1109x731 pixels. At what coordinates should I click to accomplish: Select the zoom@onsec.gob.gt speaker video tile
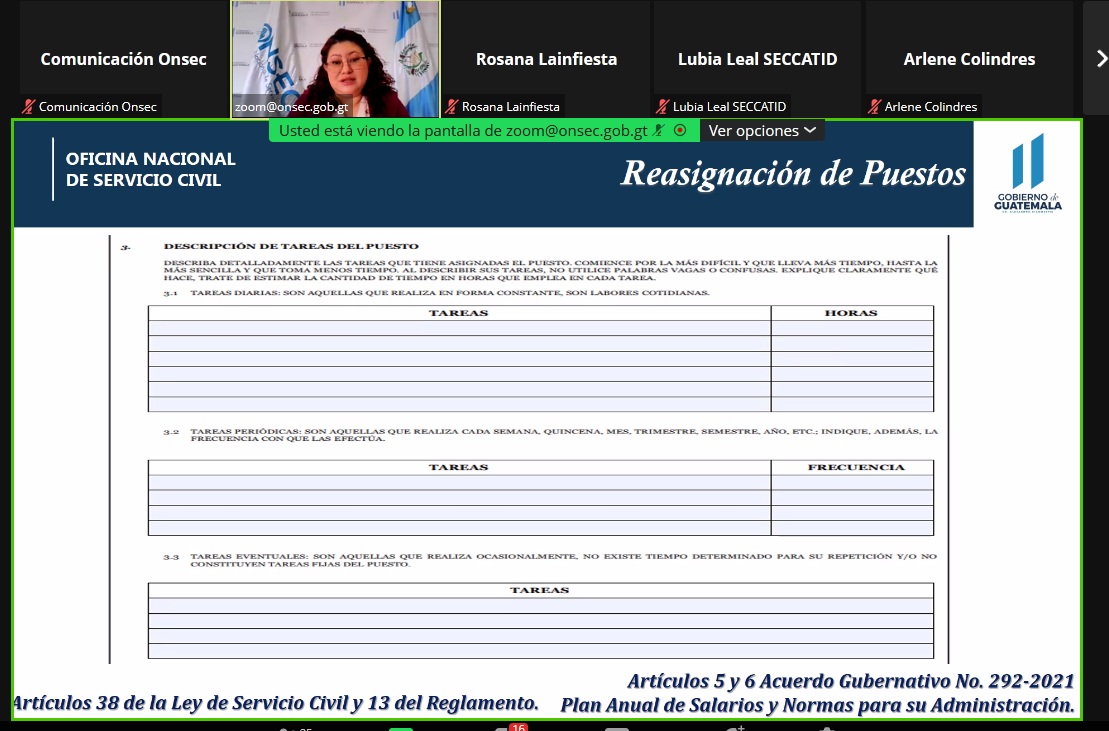(x=335, y=59)
